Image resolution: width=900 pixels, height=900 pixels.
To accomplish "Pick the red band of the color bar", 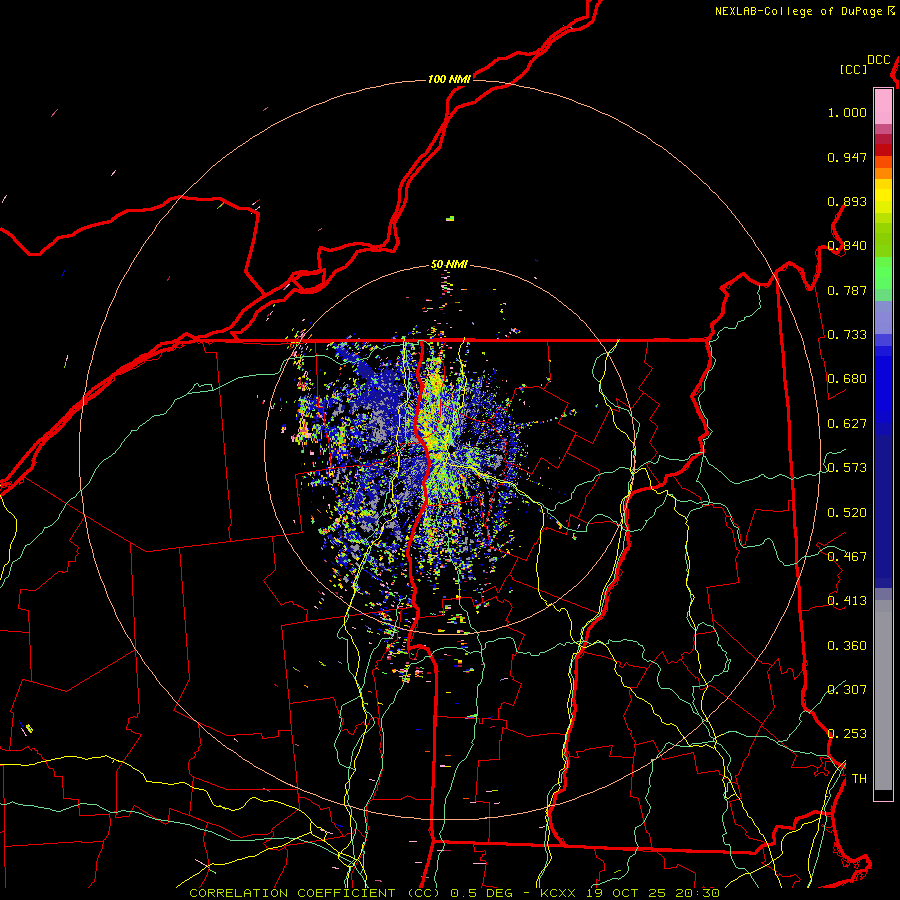I will (x=883, y=150).
